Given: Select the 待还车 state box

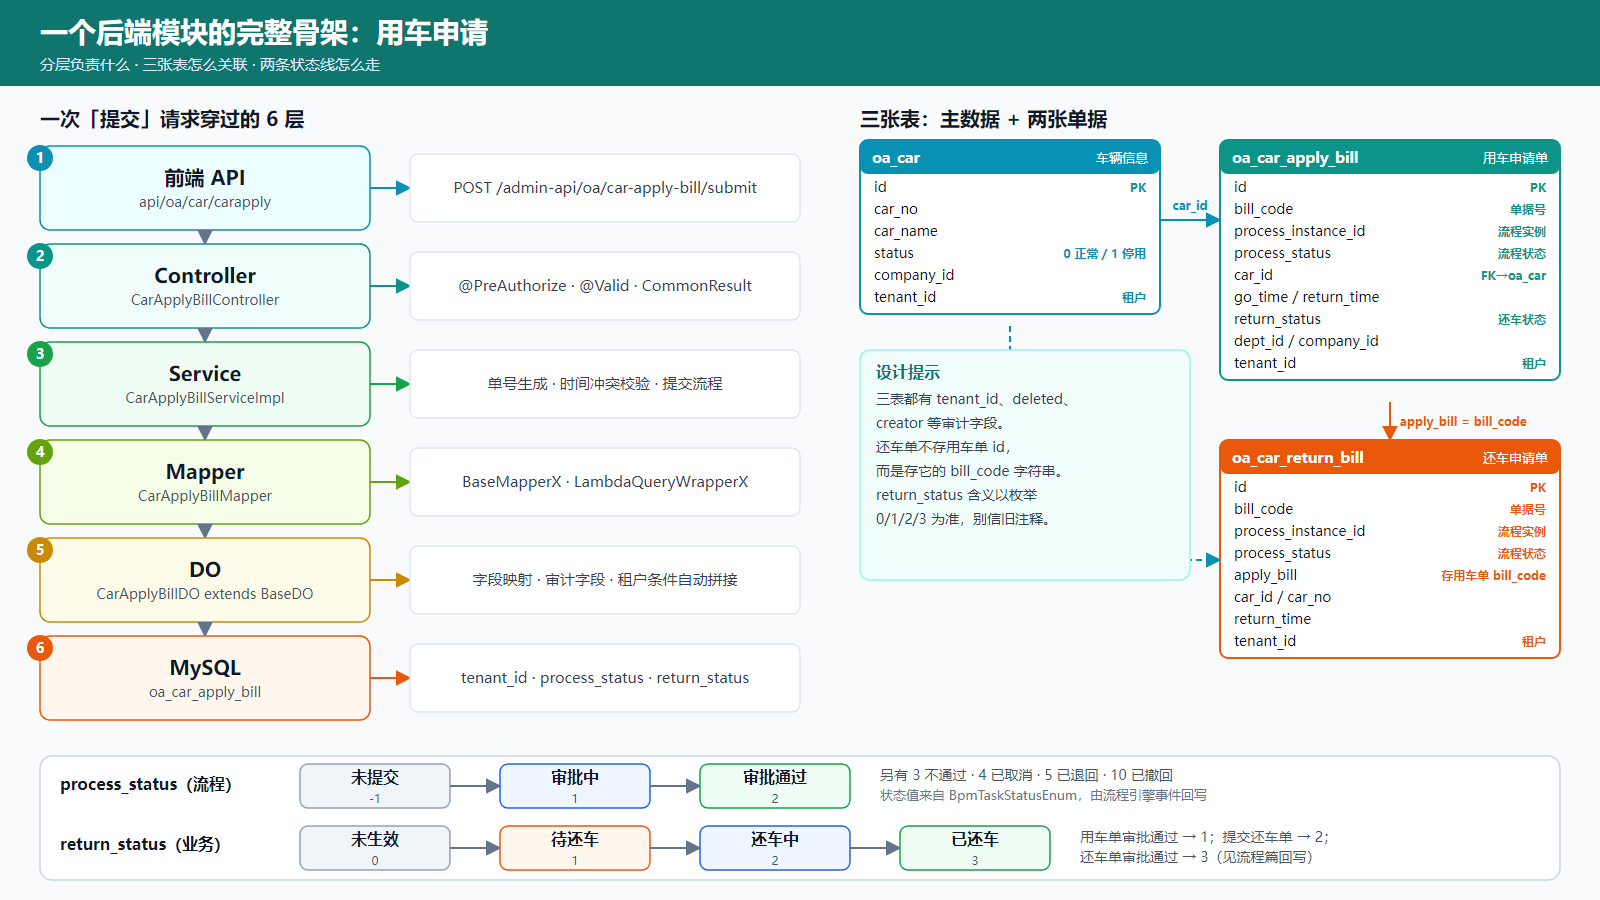Looking at the screenshot, I should pyautogui.click(x=575, y=848).
